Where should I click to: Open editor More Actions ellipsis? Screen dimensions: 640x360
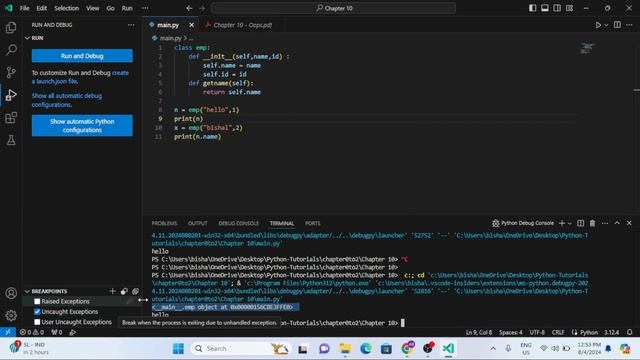click(629, 25)
